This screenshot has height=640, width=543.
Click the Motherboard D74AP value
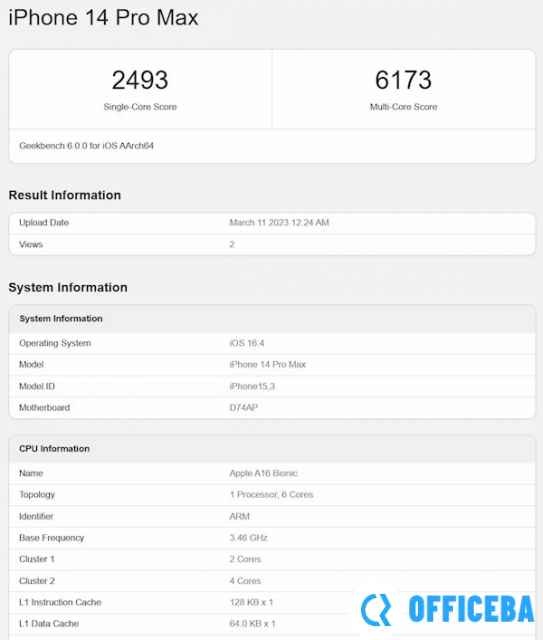[243, 408]
